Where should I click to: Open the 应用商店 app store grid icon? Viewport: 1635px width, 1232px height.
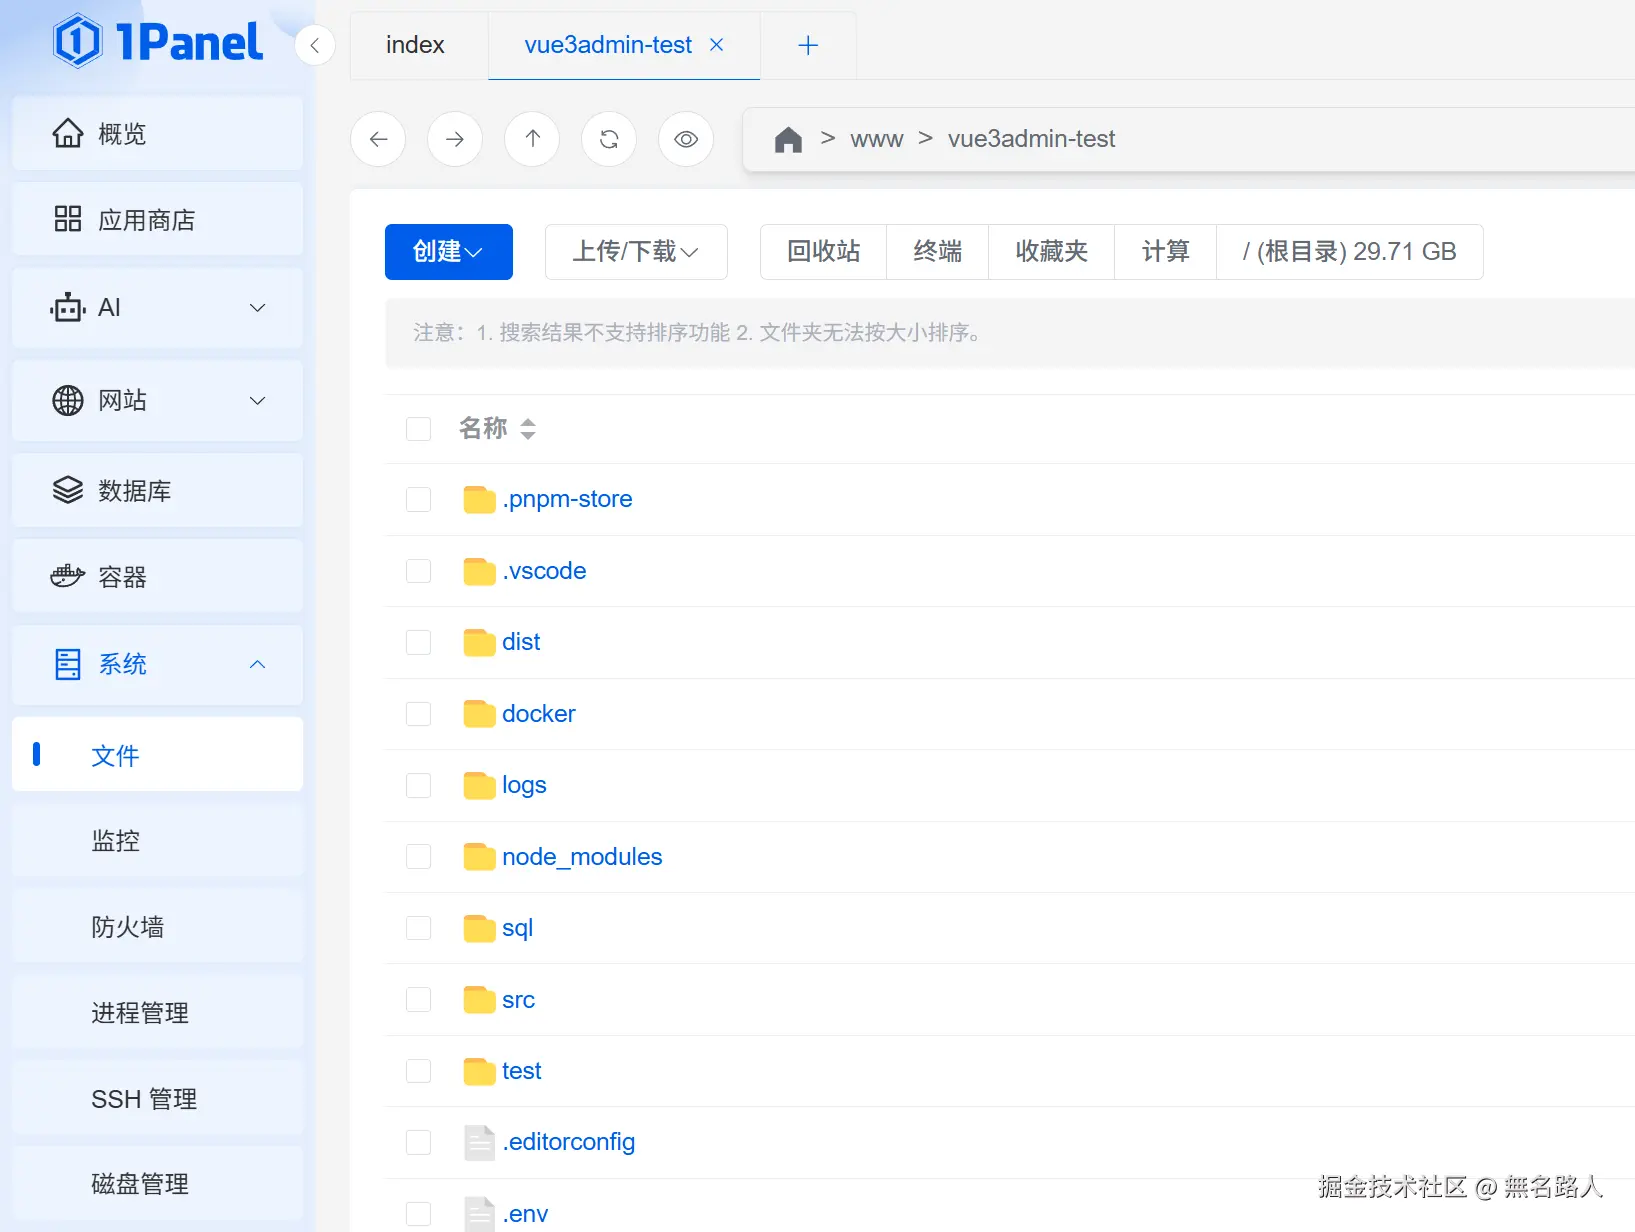click(x=68, y=219)
